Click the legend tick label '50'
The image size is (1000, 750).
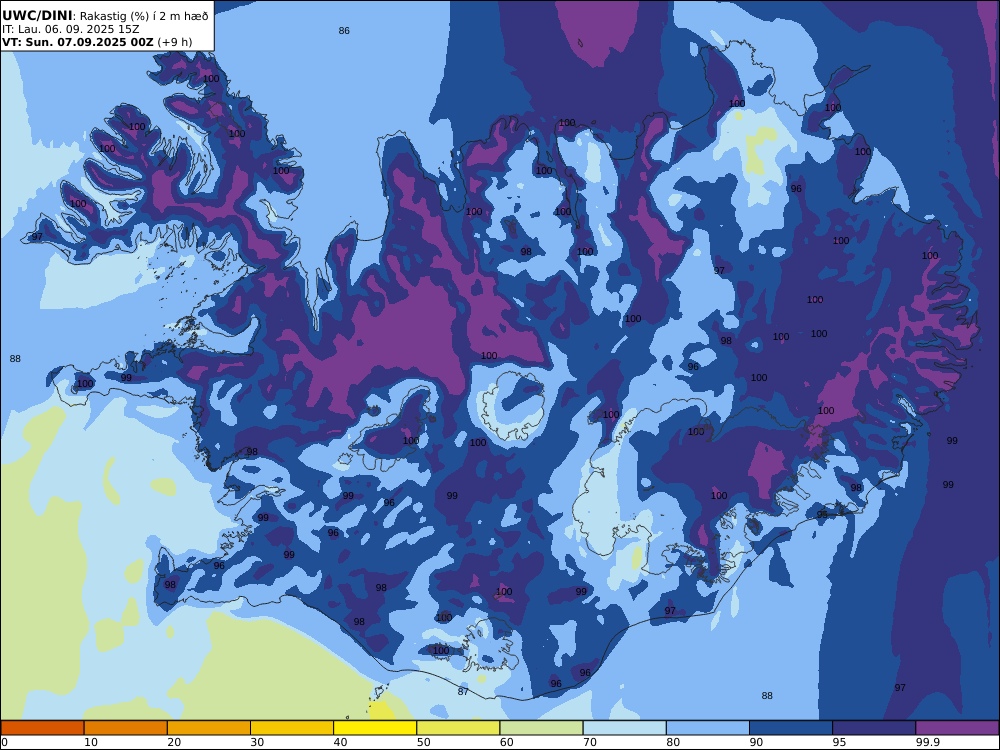423,742
